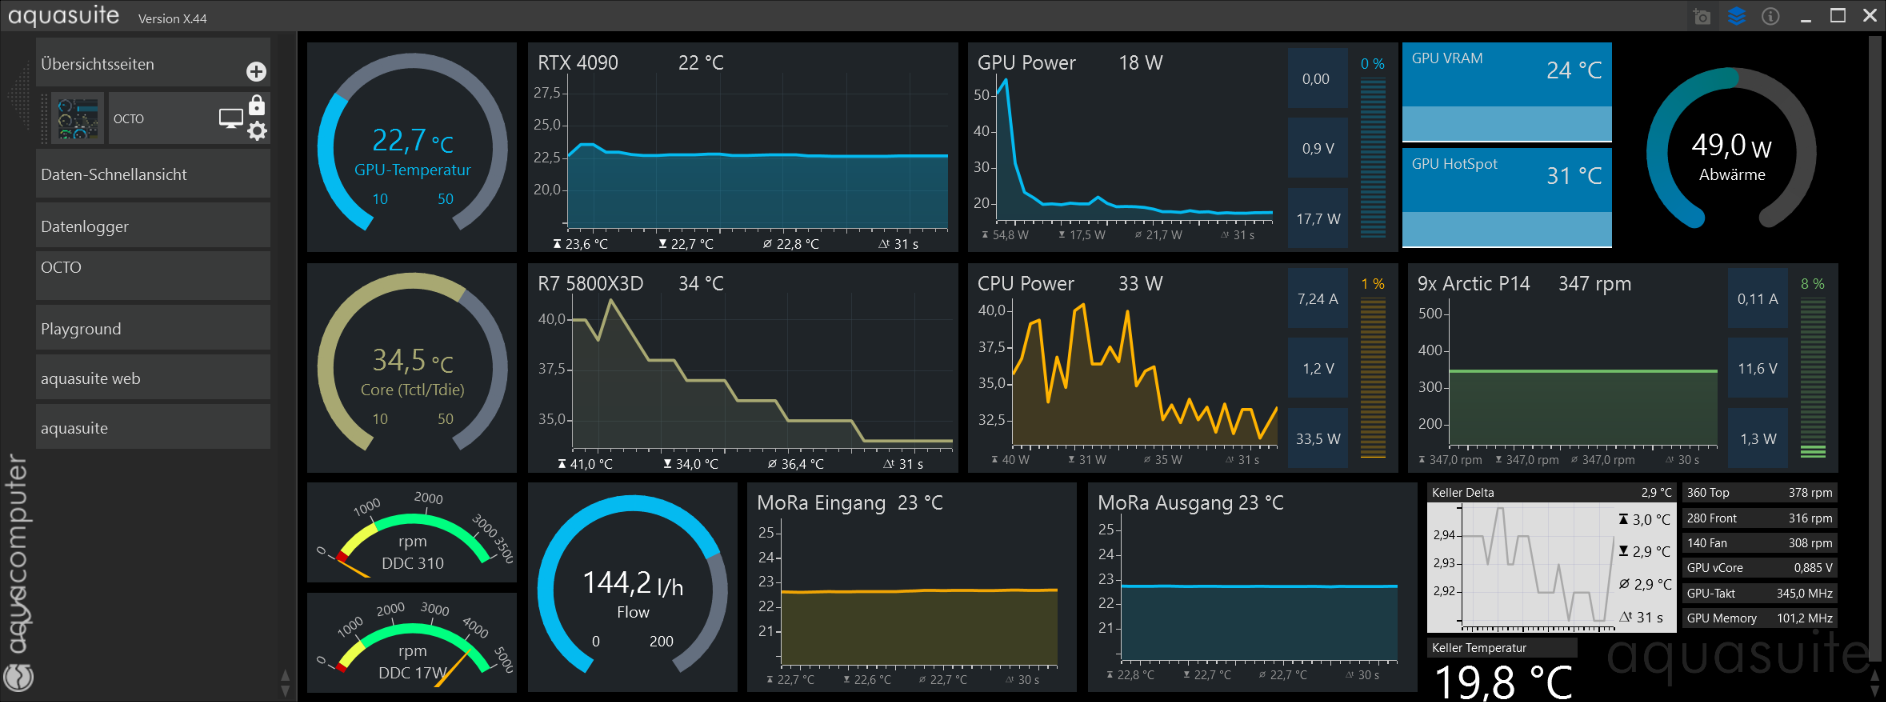Click the GPU VRAM 24 °C tile
This screenshot has width=1886, height=702.
(x=1507, y=92)
